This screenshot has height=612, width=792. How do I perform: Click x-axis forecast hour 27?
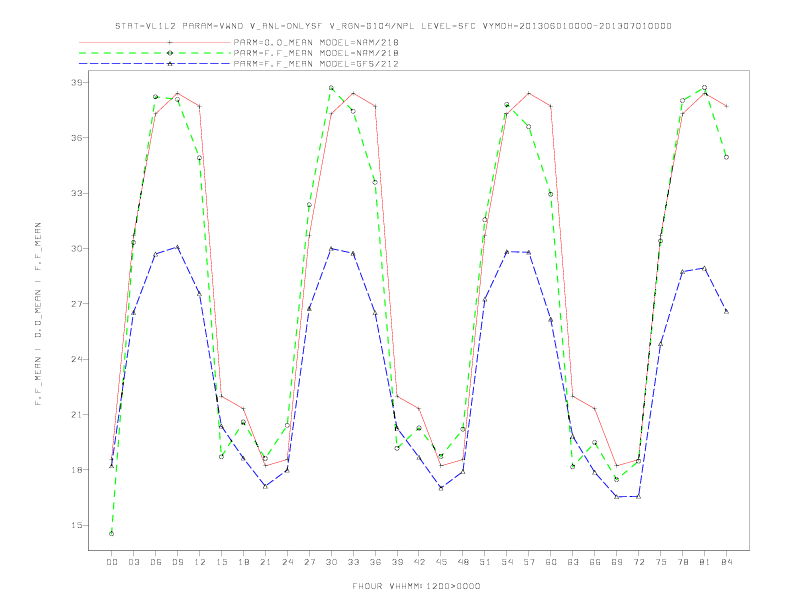click(x=309, y=562)
